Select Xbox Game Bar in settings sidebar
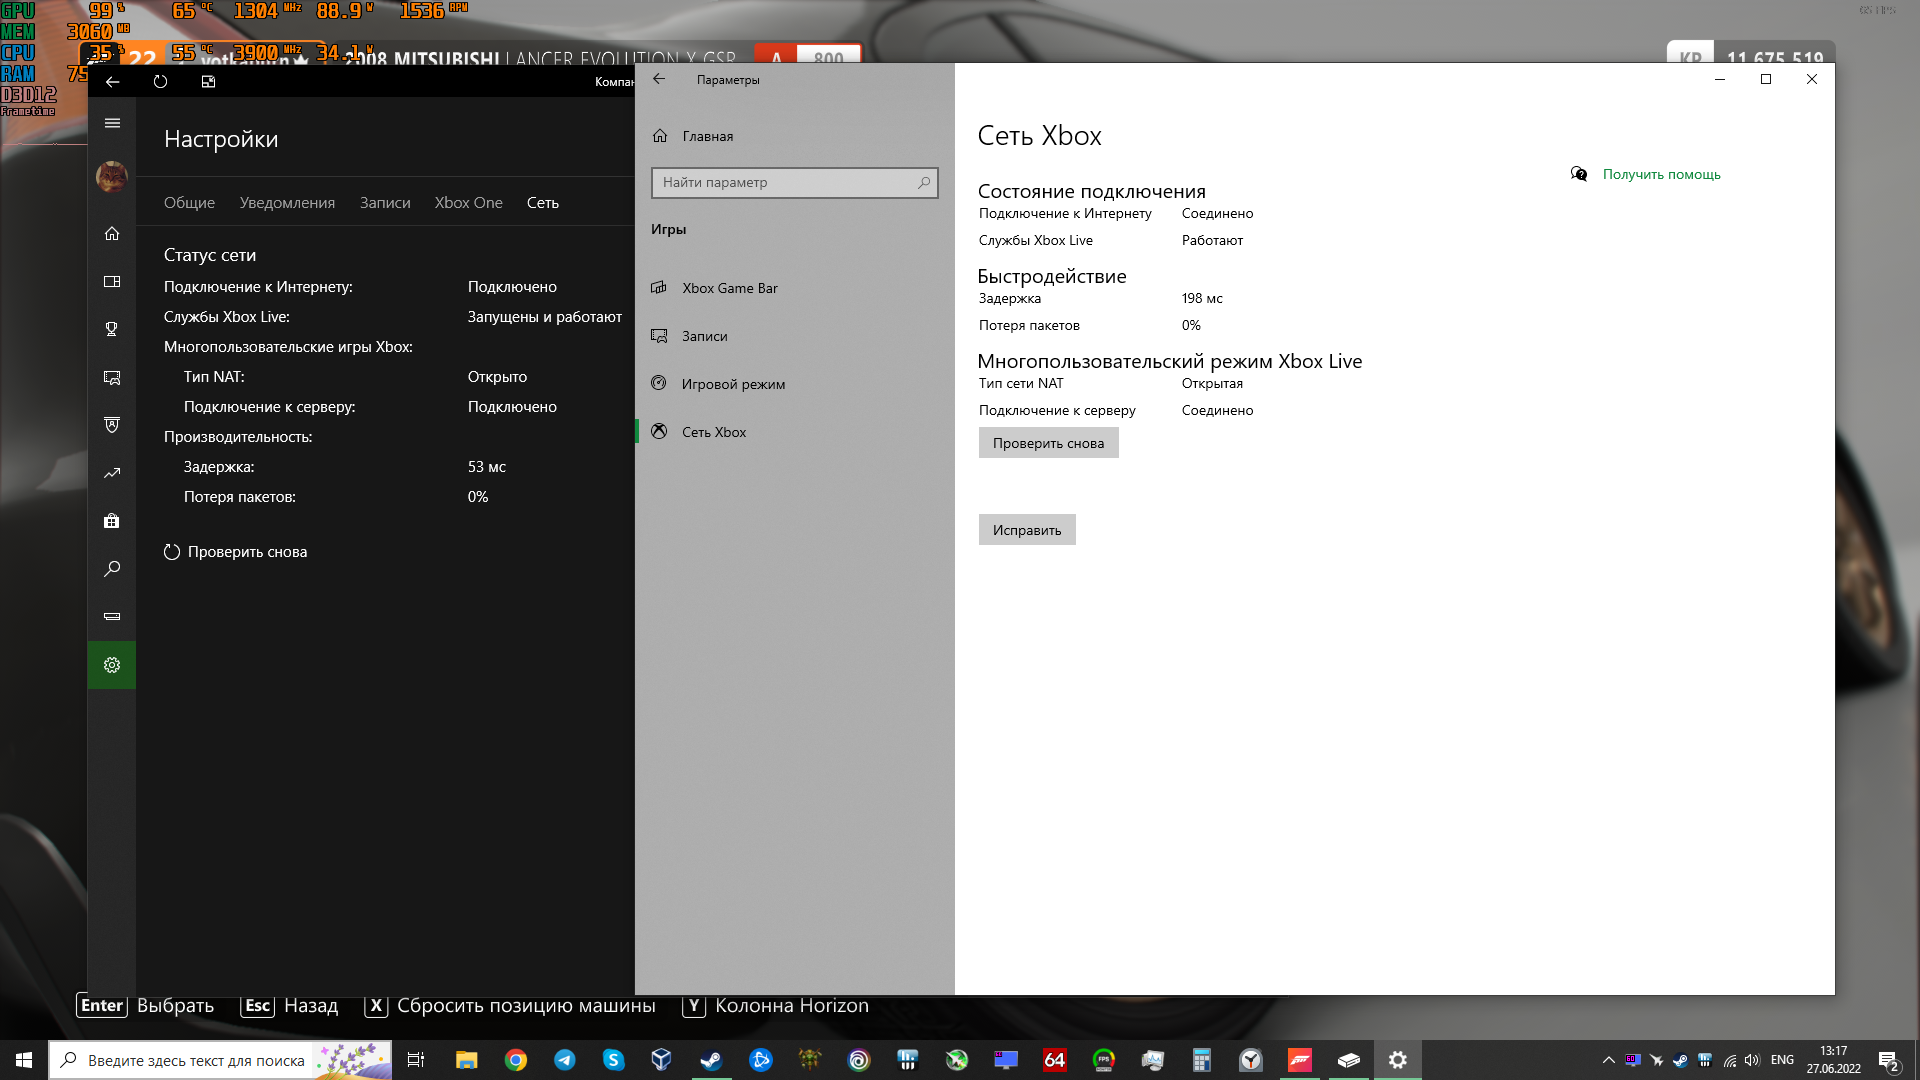Screen dimensions: 1920x1080 (x=729, y=288)
